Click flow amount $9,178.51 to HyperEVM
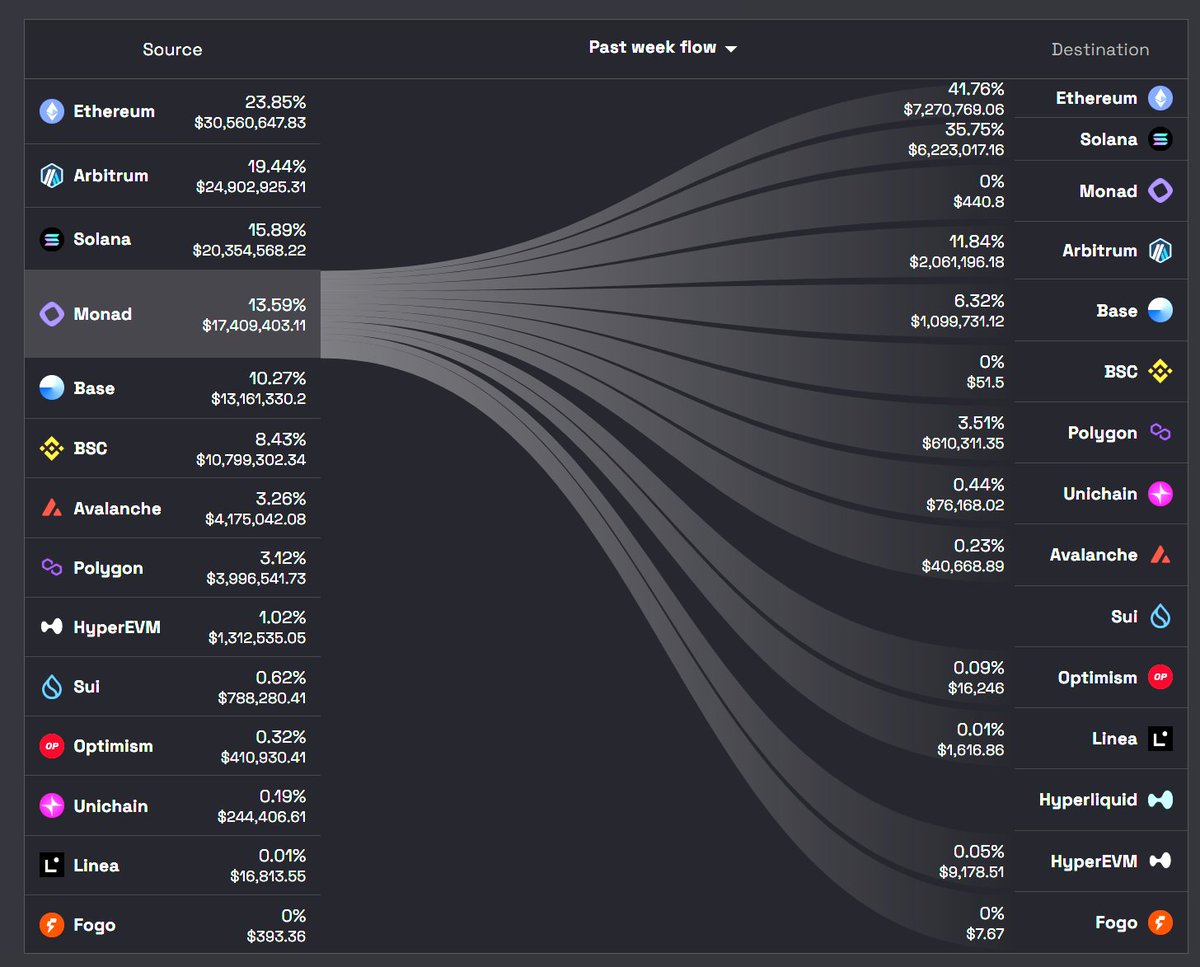Viewport: 1200px width, 967px height. (x=972, y=872)
